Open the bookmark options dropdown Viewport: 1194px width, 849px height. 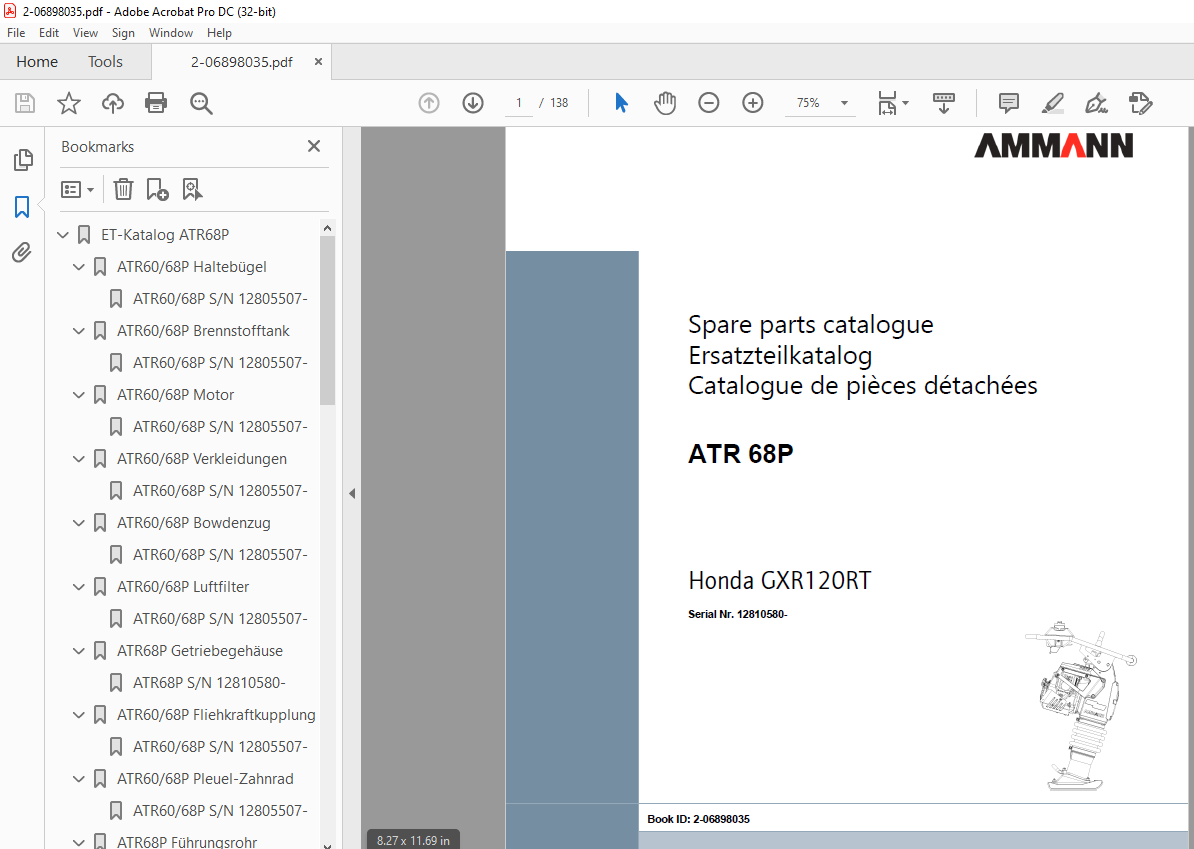point(77,189)
